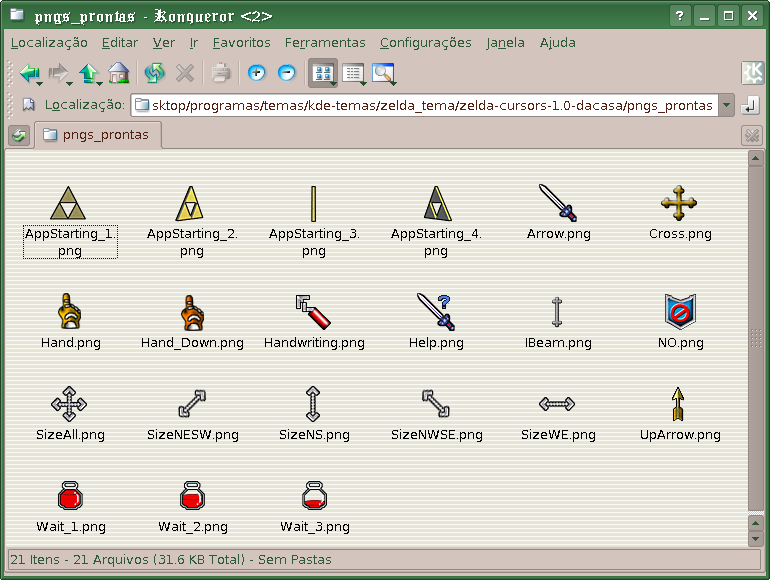Open the Ajuda menu
This screenshot has width=770, height=580.
(558, 43)
